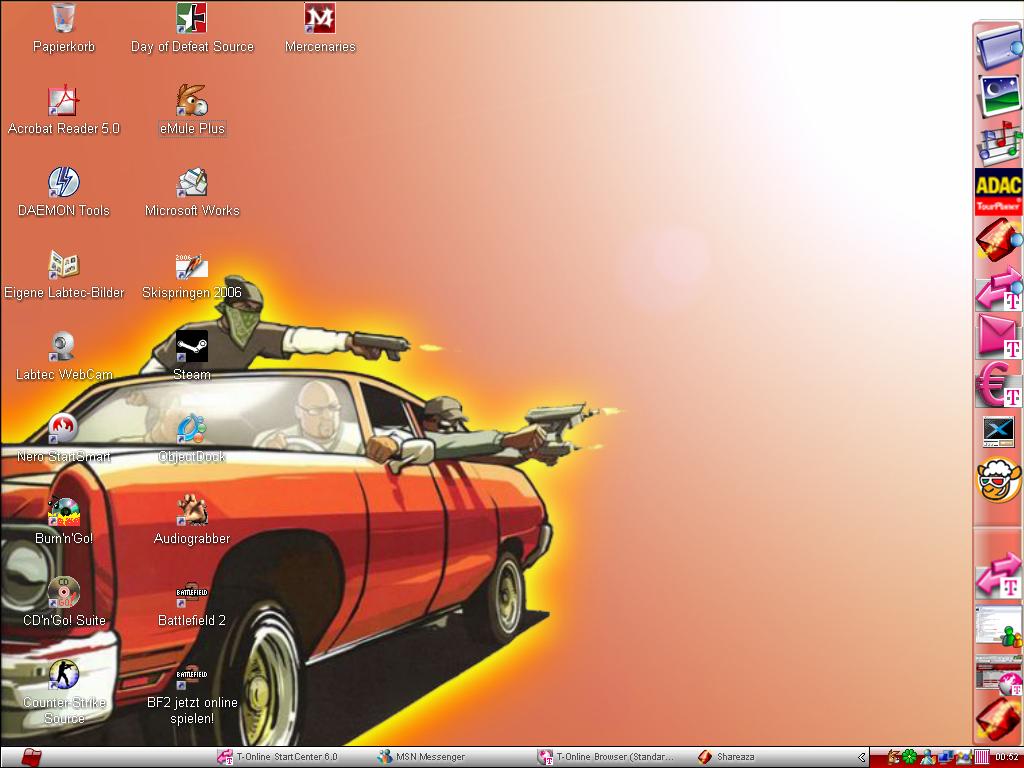
Task: Click T-Online pink envelope mail icon
Action: tap(999, 337)
